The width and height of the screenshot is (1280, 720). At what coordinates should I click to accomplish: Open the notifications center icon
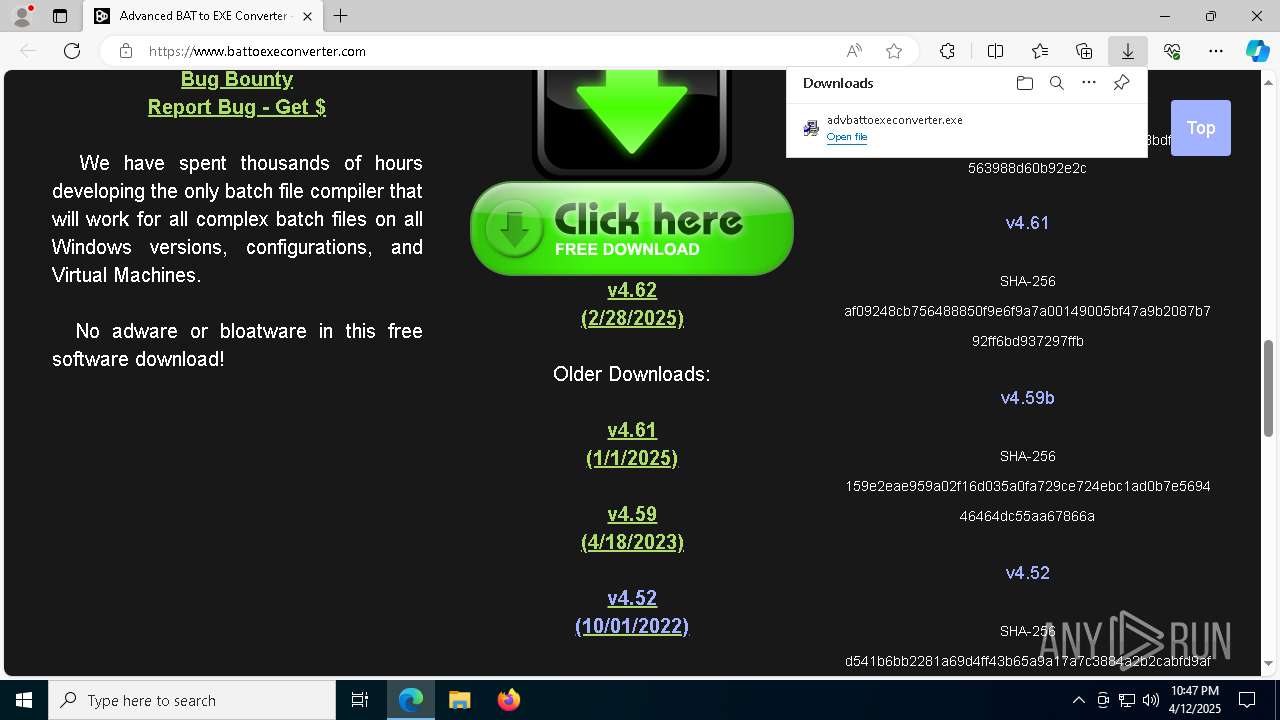coord(1247,700)
